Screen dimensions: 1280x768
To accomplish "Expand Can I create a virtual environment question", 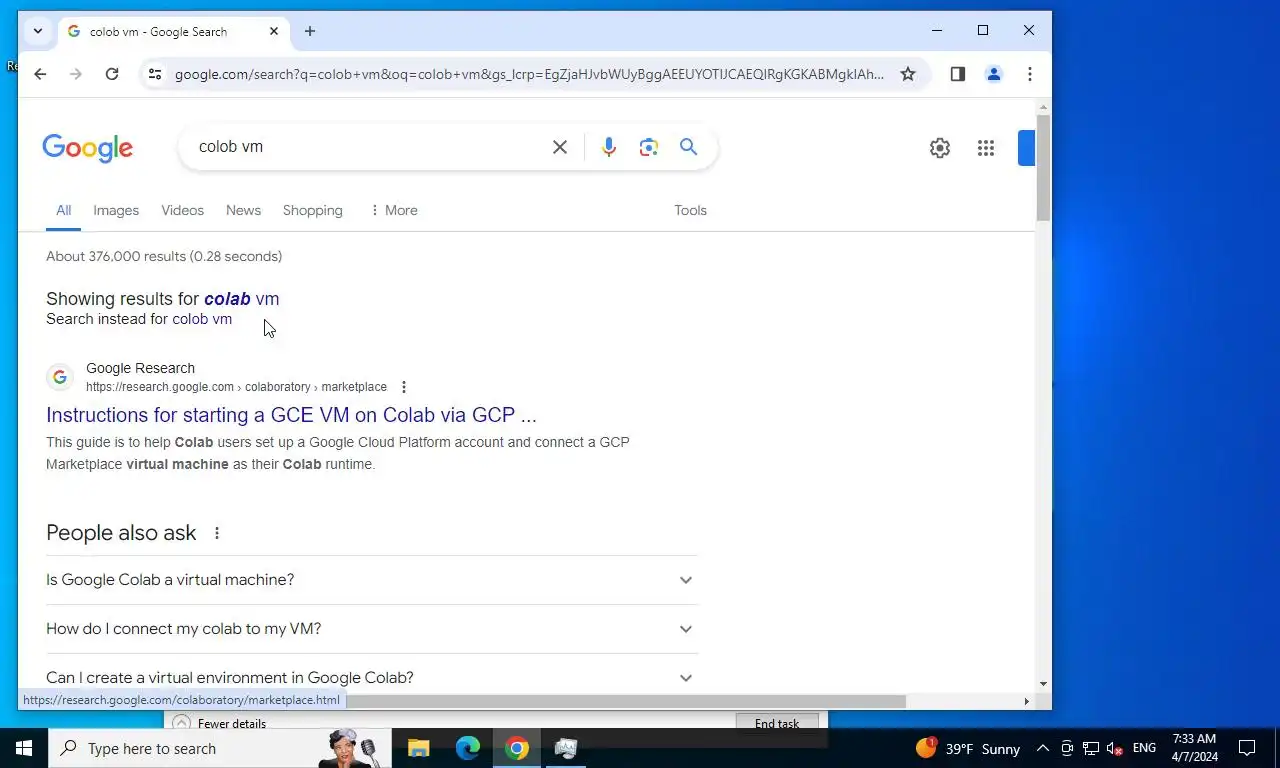I will [372, 678].
